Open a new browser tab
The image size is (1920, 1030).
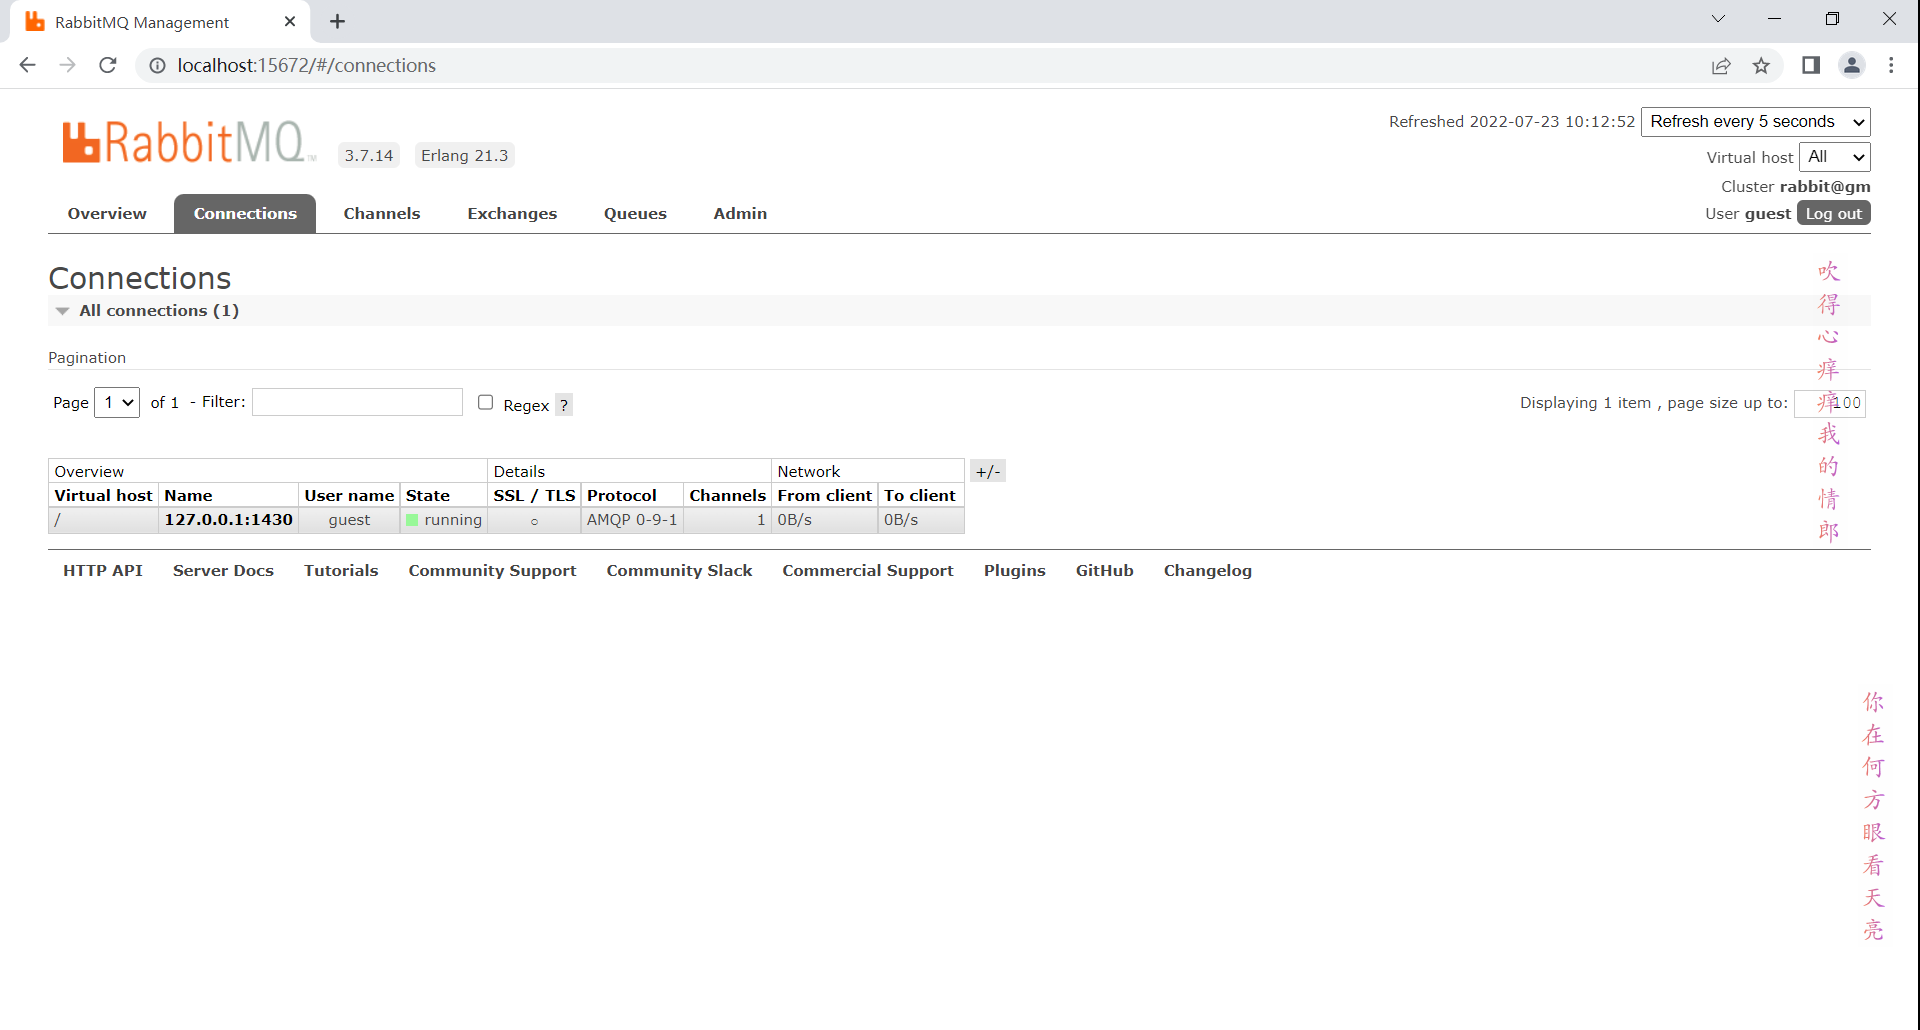[337, 21]
